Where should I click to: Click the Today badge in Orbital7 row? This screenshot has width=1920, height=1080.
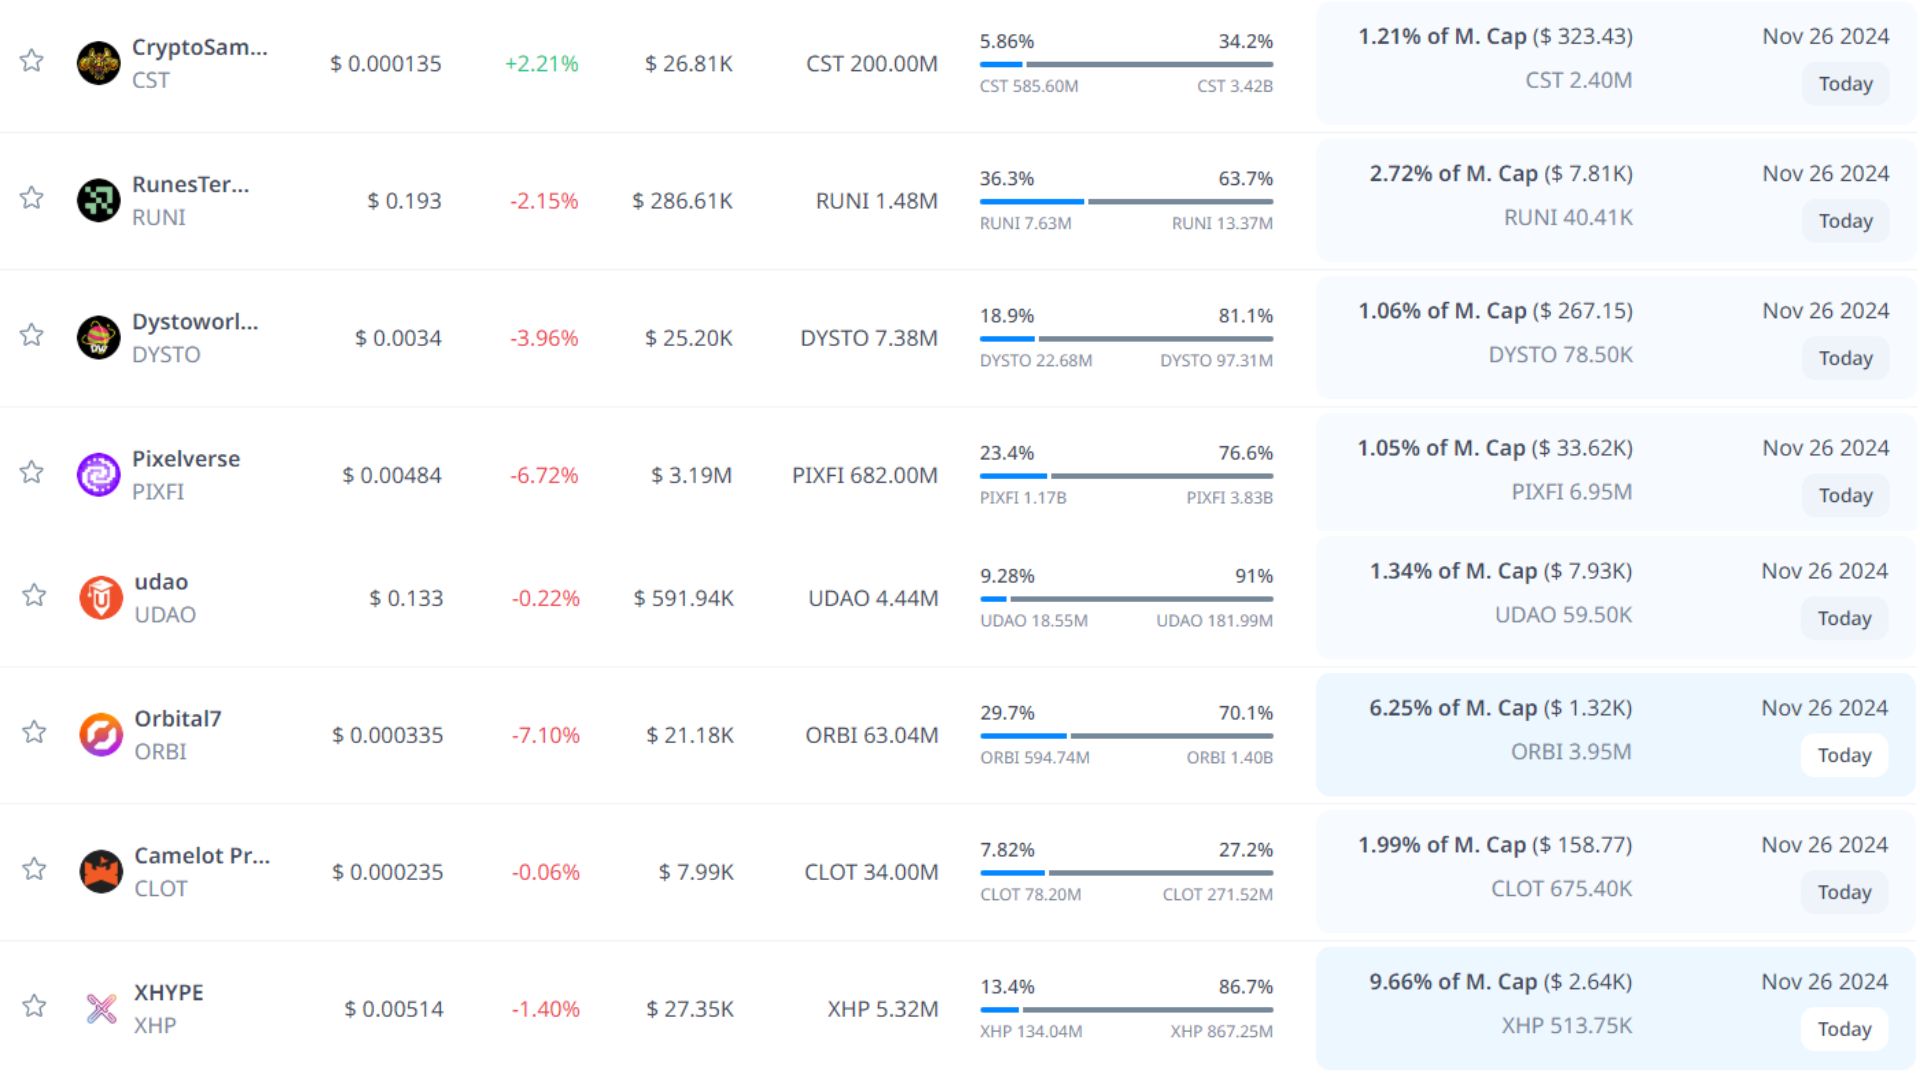(1844, 755)
